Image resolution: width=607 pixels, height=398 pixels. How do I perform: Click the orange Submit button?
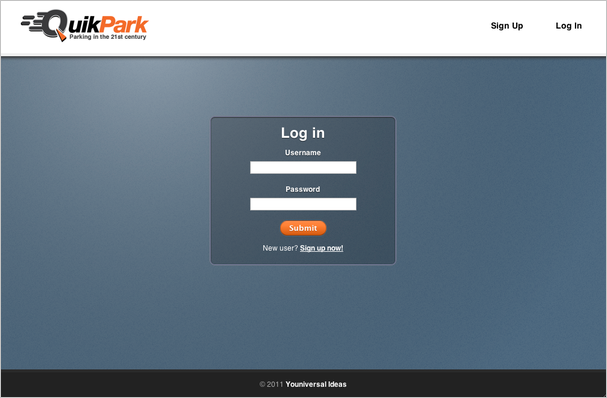[x=303, y=228]
